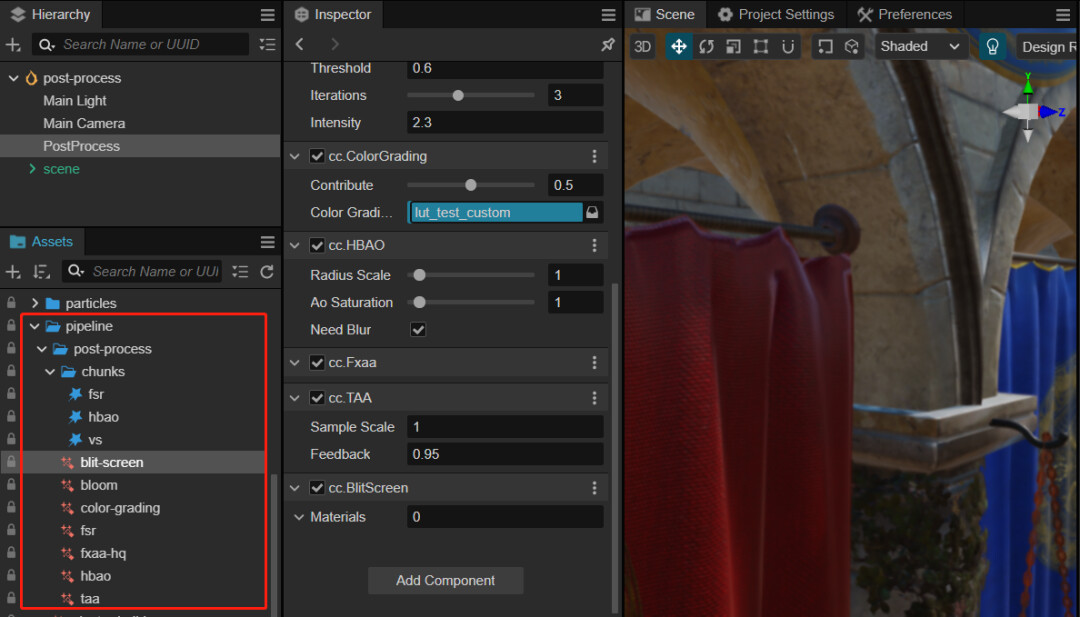Select the move transform gizmo tool
1080x617 pixels.
coord(679,47)
